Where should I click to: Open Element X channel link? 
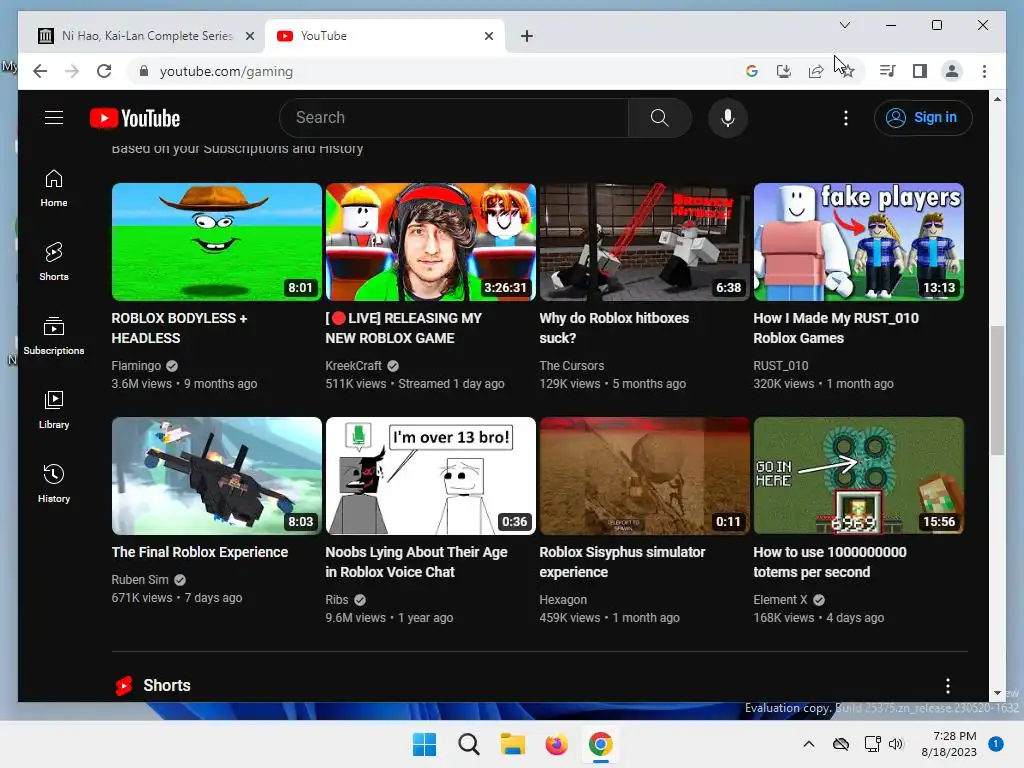click(x=780, y=600)
